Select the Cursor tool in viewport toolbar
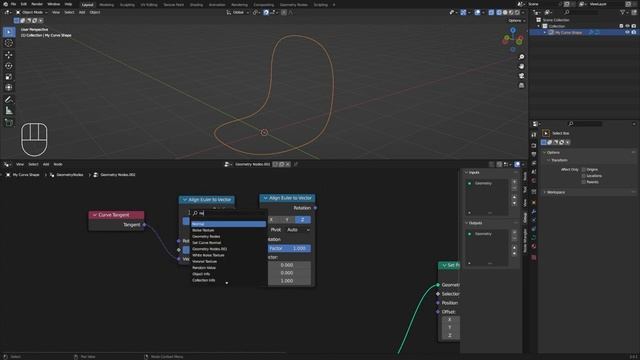Image resolution: width=640 pixels, height=360 pixels. click(x=9, y=43)
